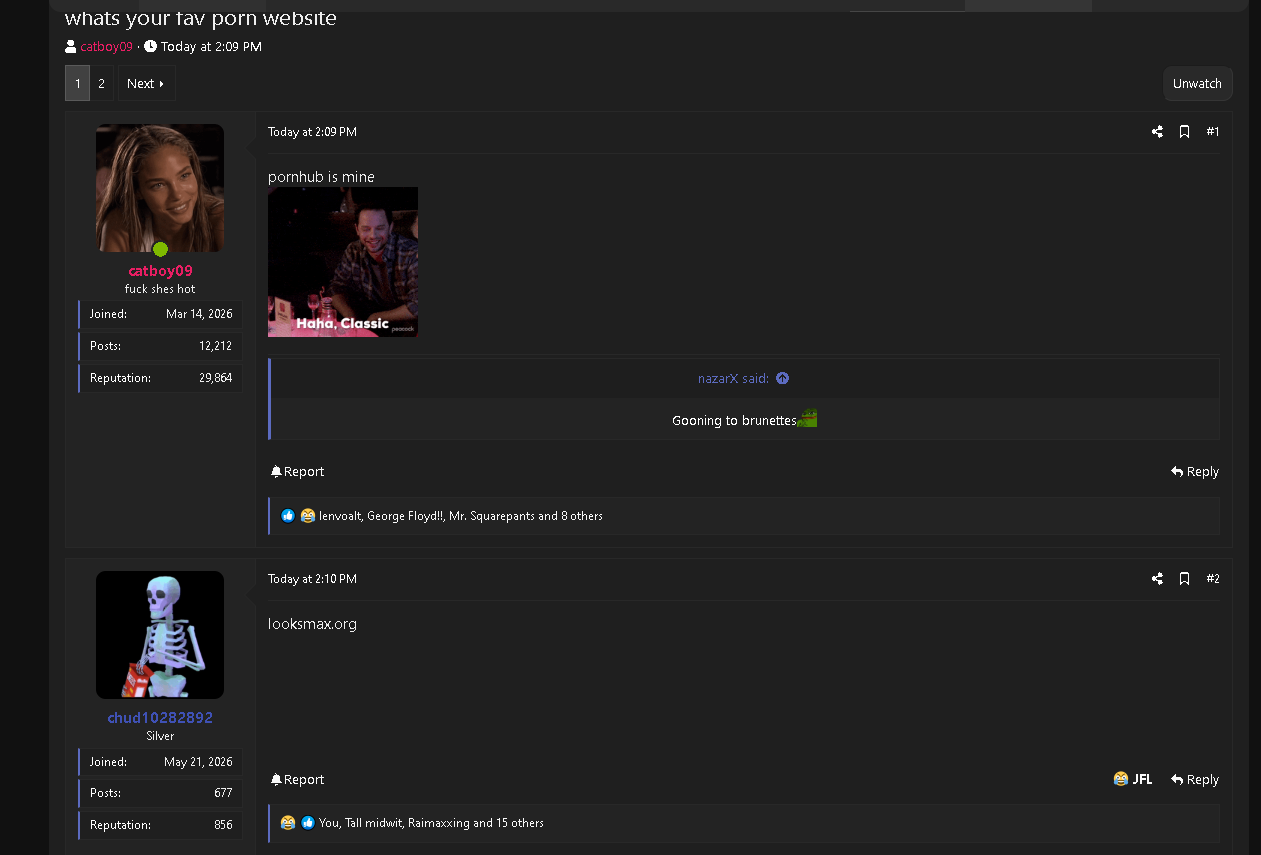This screenshot has height=855, width=1261.
Task: Click chud10282892's posts count 677
Action: [x=223, y=793]
